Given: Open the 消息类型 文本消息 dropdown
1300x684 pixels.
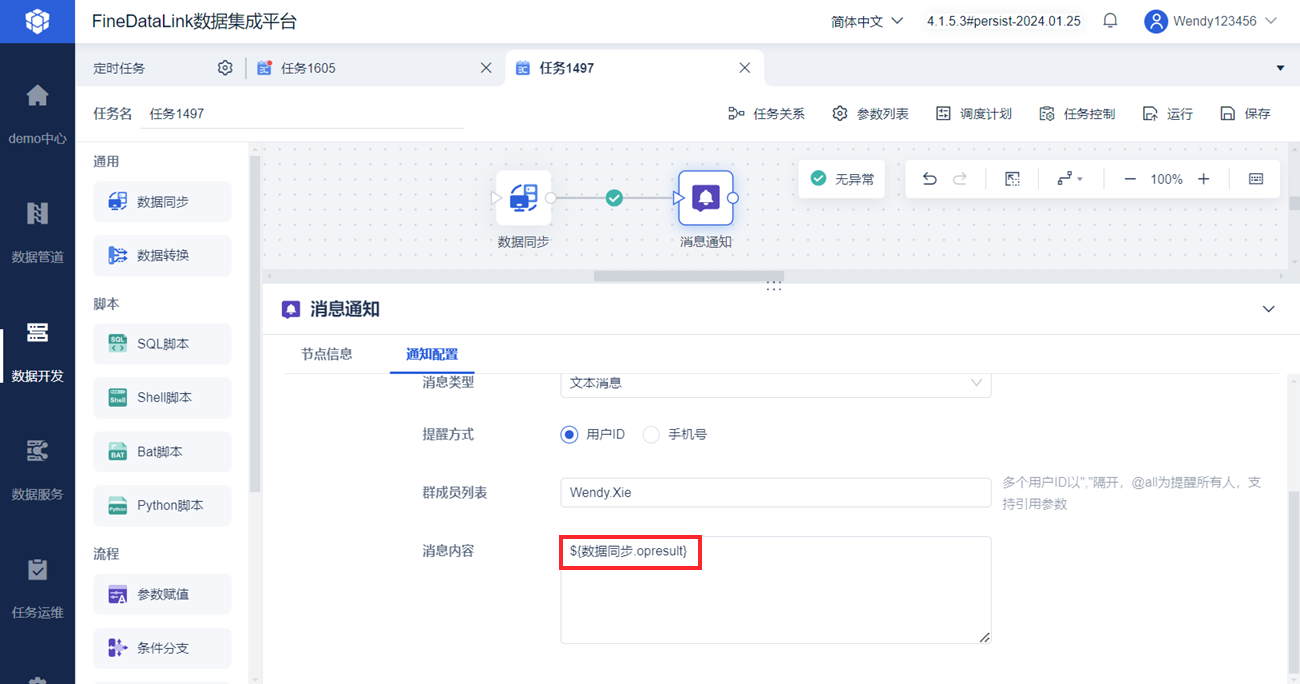Looking at the screenshot, I should point(776,383).
